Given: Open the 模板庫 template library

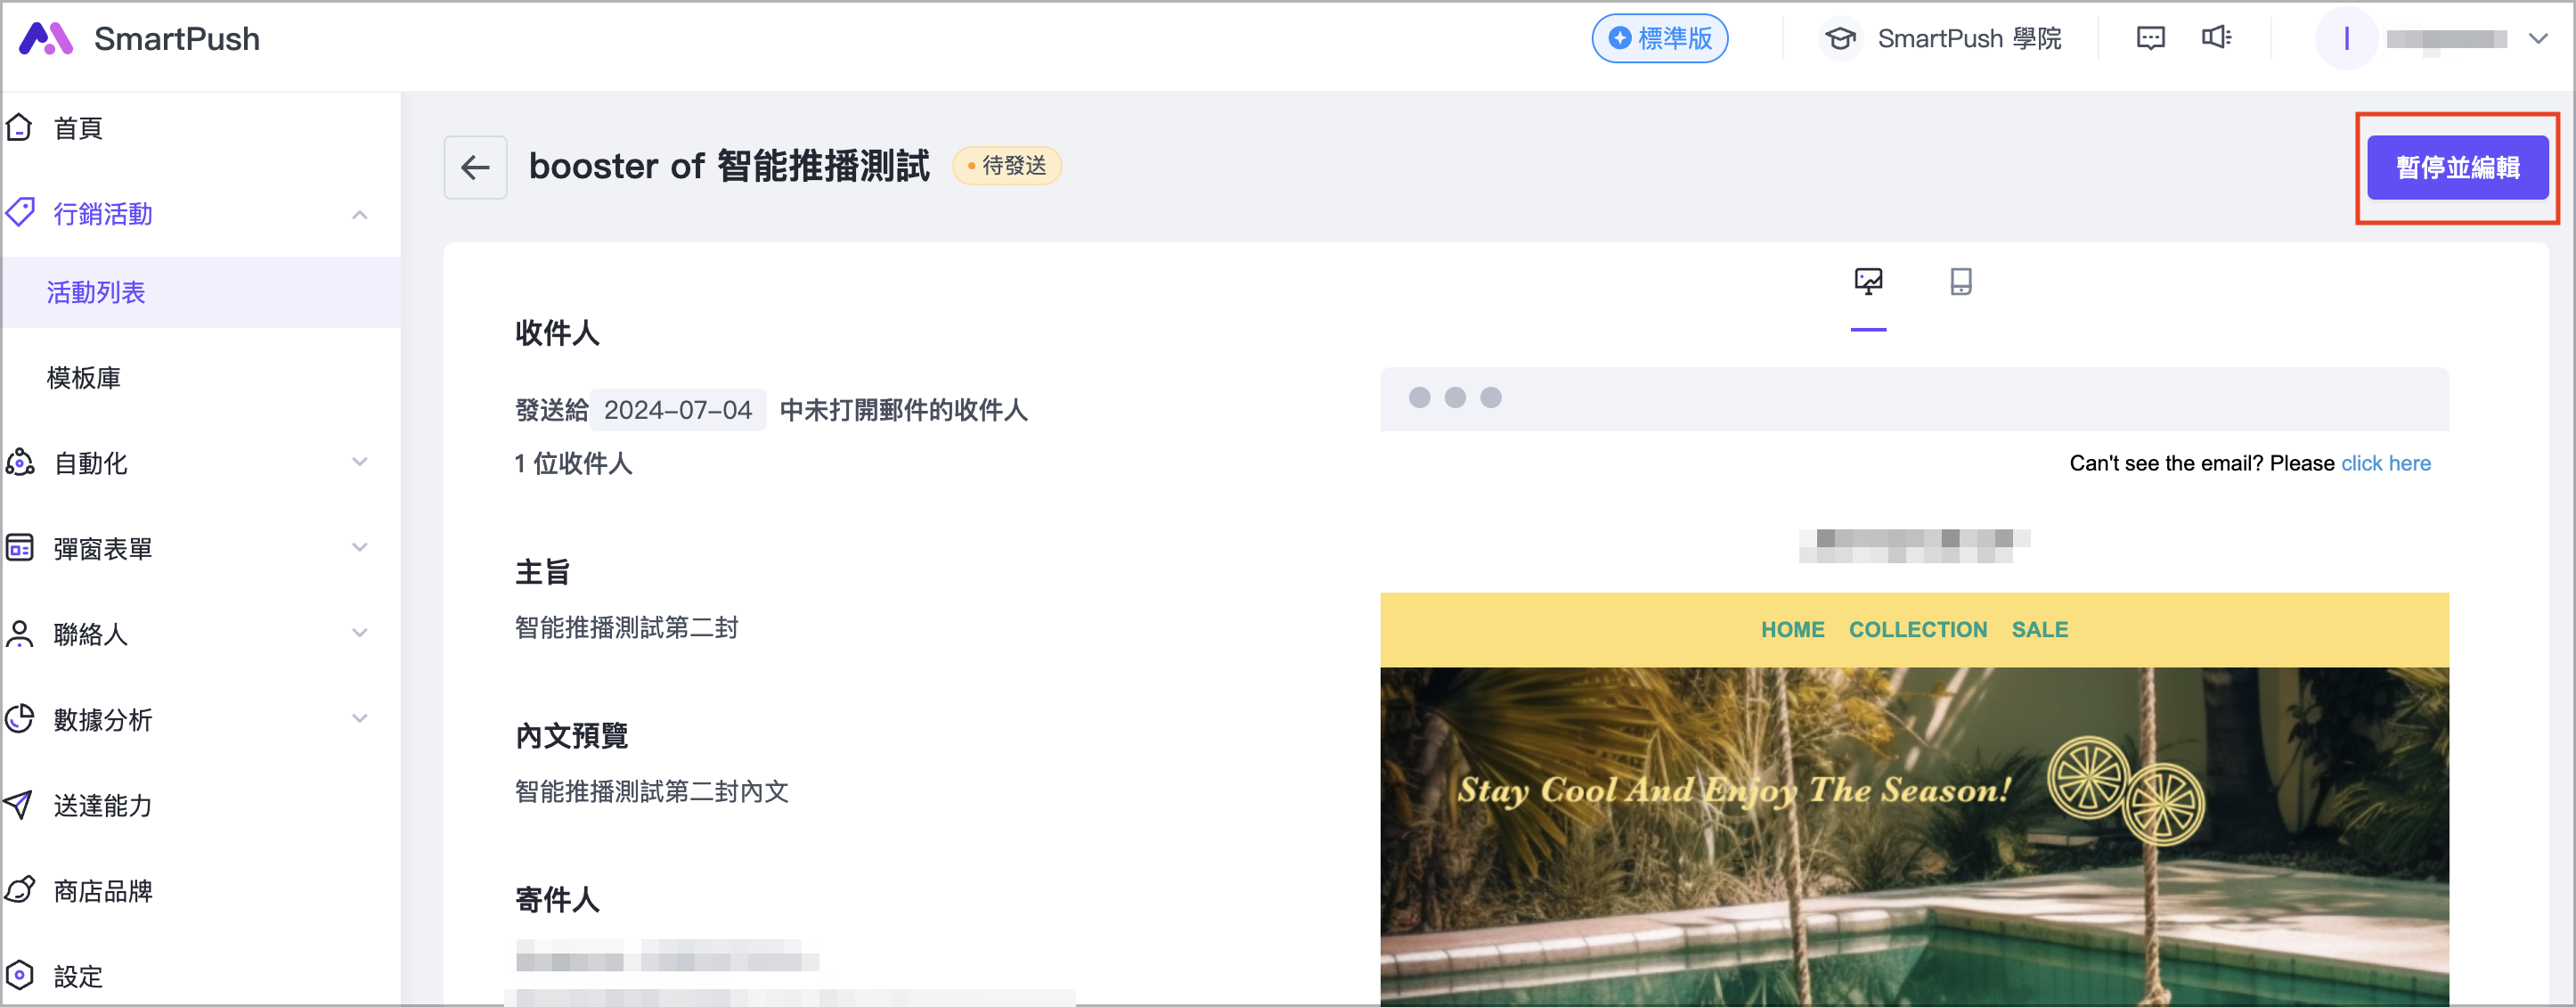Looking at the screenshot, I should click(84, 378).
